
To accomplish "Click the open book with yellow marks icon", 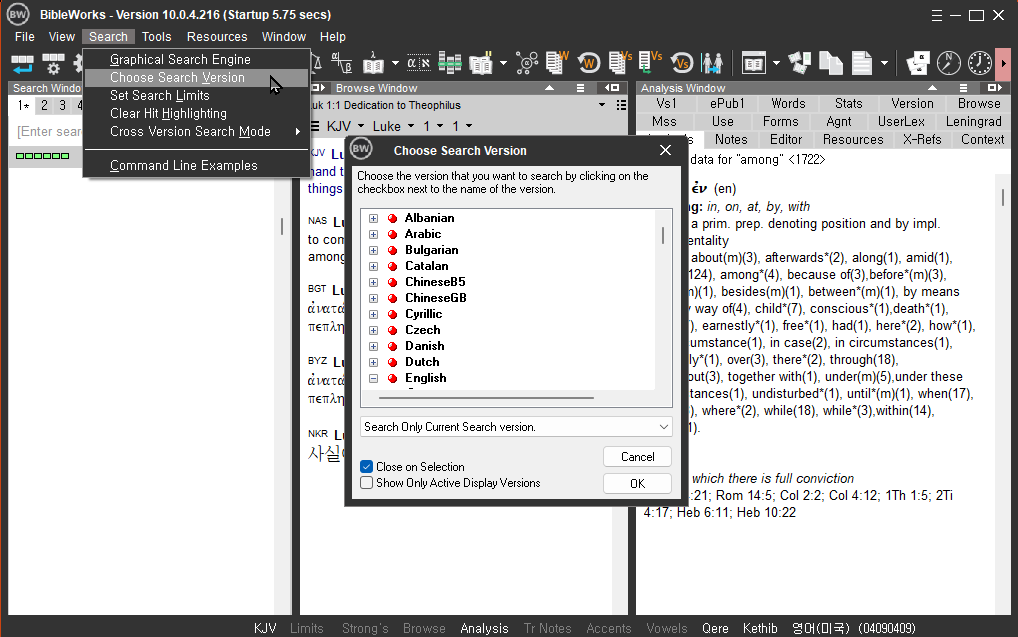I will [x=481, y=63].
